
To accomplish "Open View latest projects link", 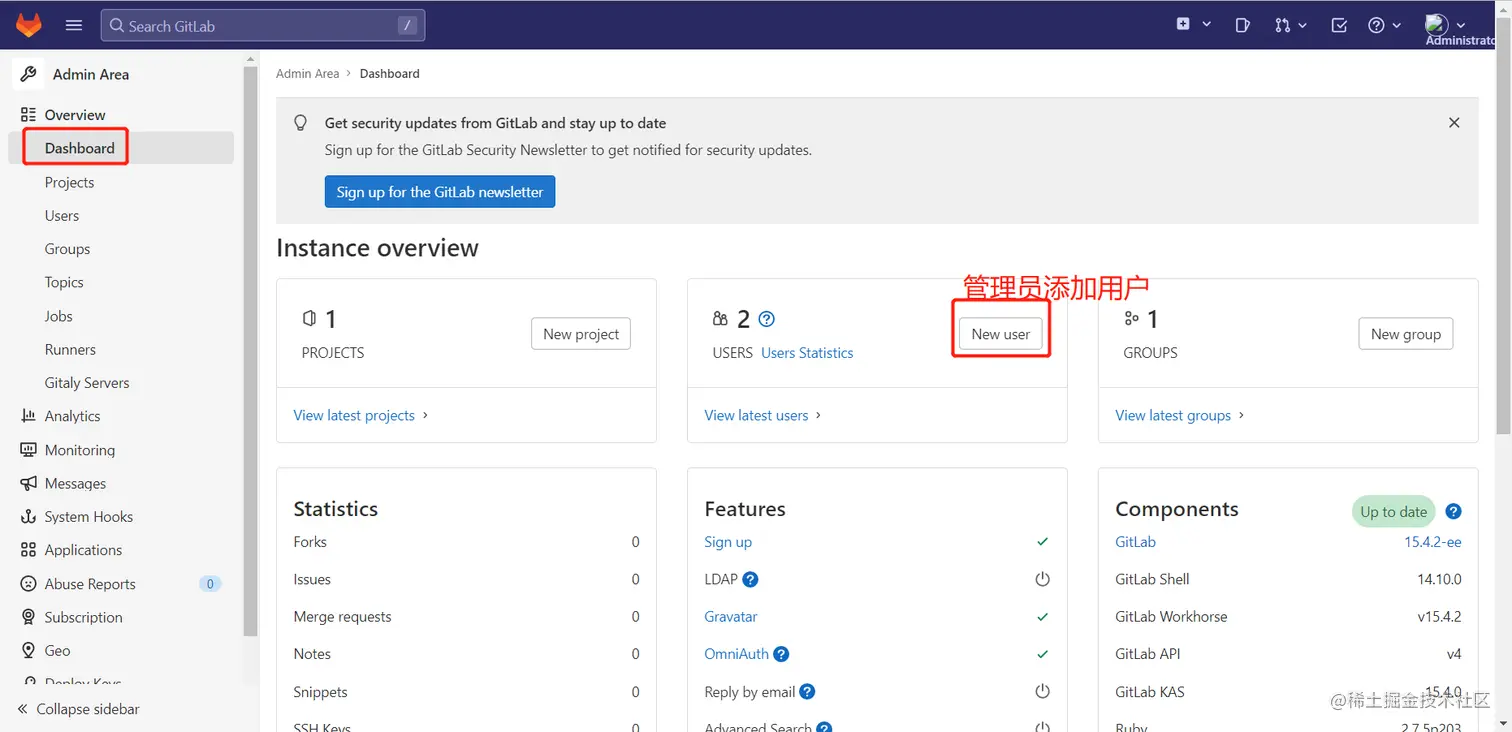I will 360,415.
